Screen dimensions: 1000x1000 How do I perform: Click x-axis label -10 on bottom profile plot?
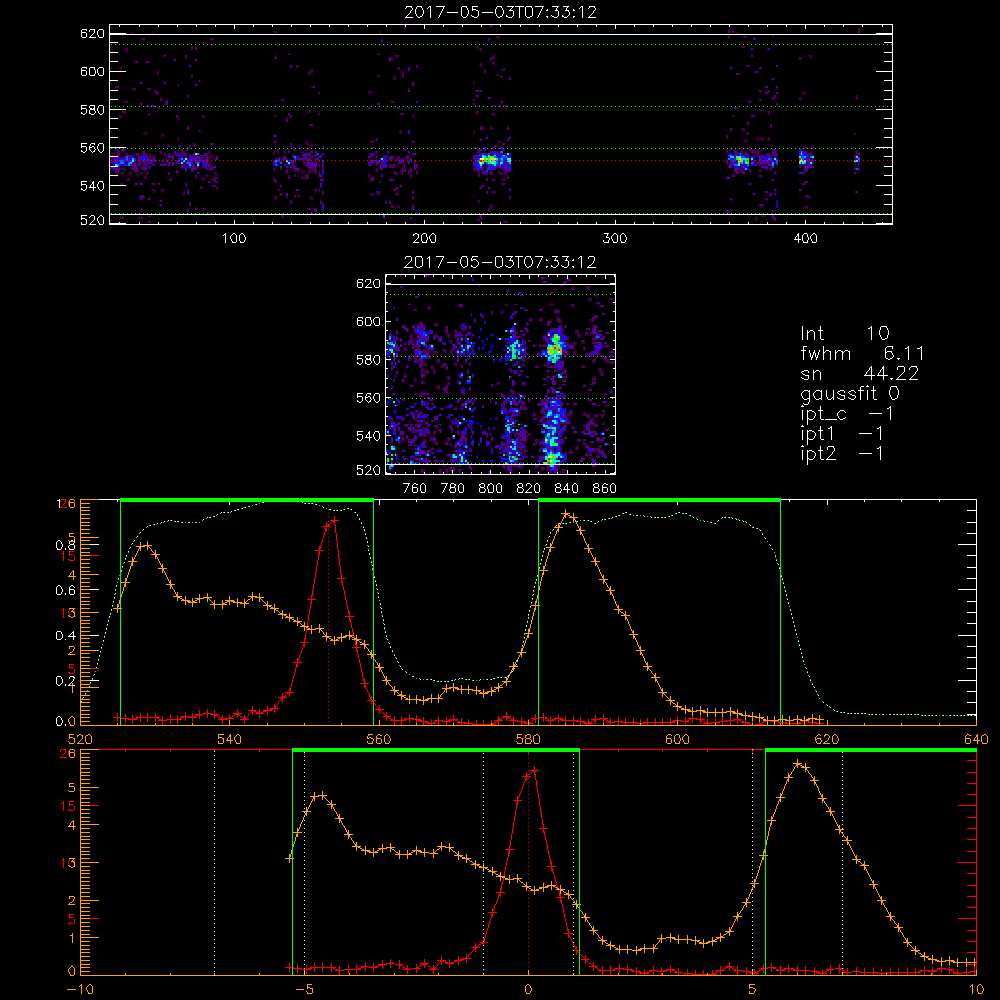80,990
